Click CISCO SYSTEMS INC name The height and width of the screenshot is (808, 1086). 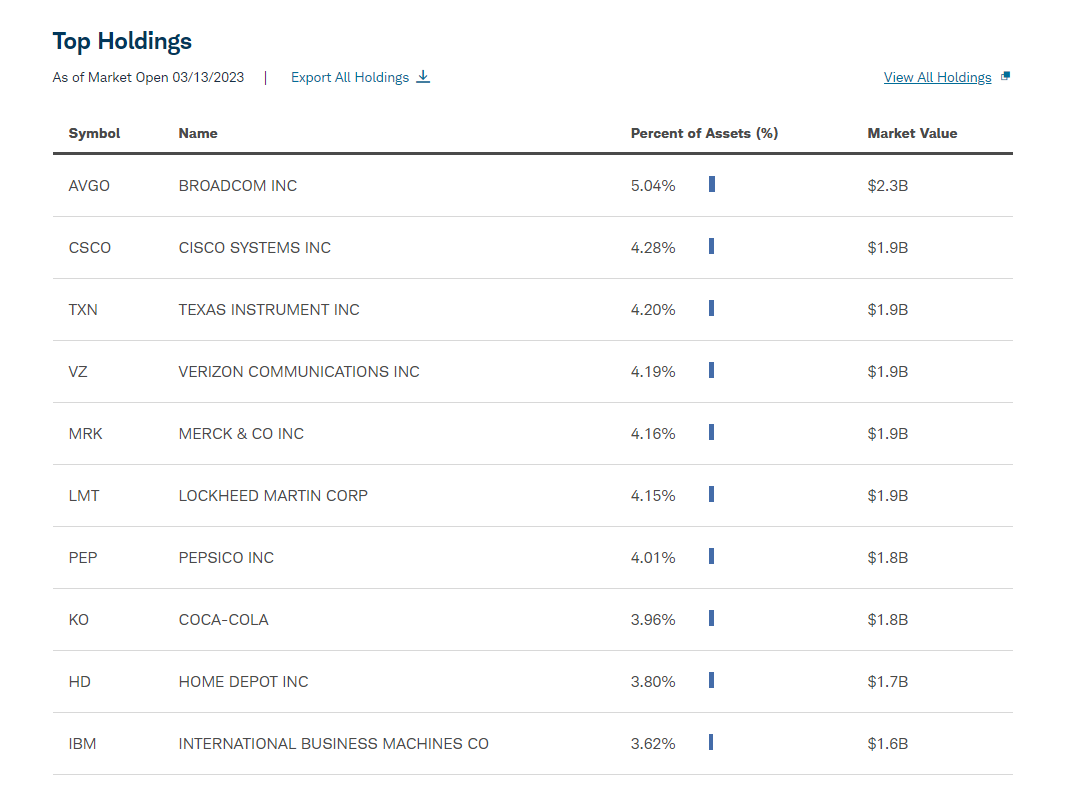tap(255, 248)
